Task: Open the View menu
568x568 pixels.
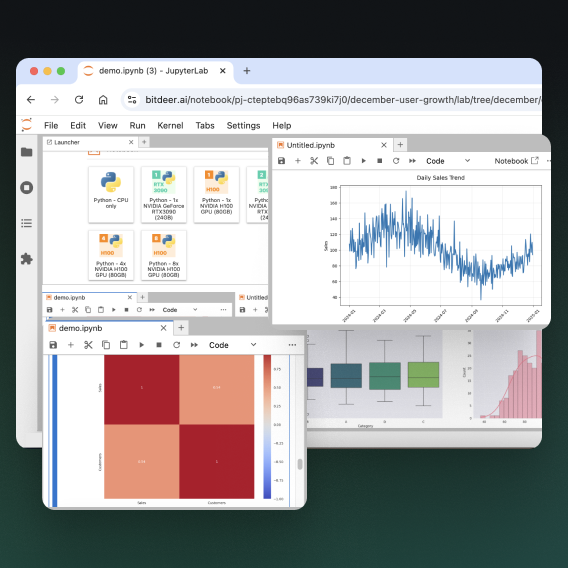Action: (108, 125)
